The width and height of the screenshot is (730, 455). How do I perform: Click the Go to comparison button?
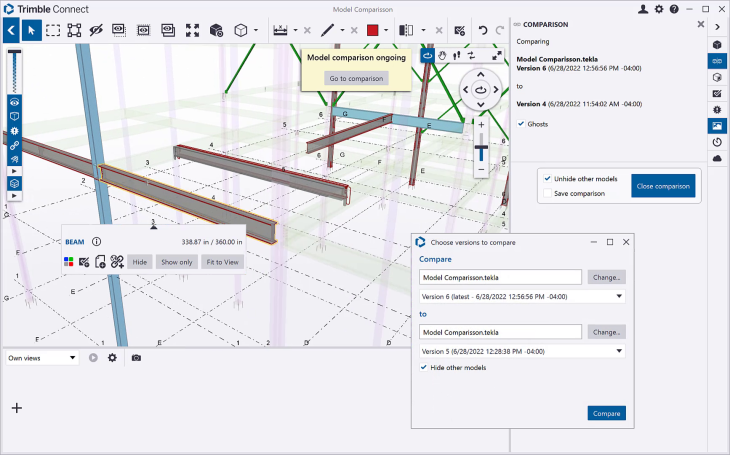pos(357,78)
